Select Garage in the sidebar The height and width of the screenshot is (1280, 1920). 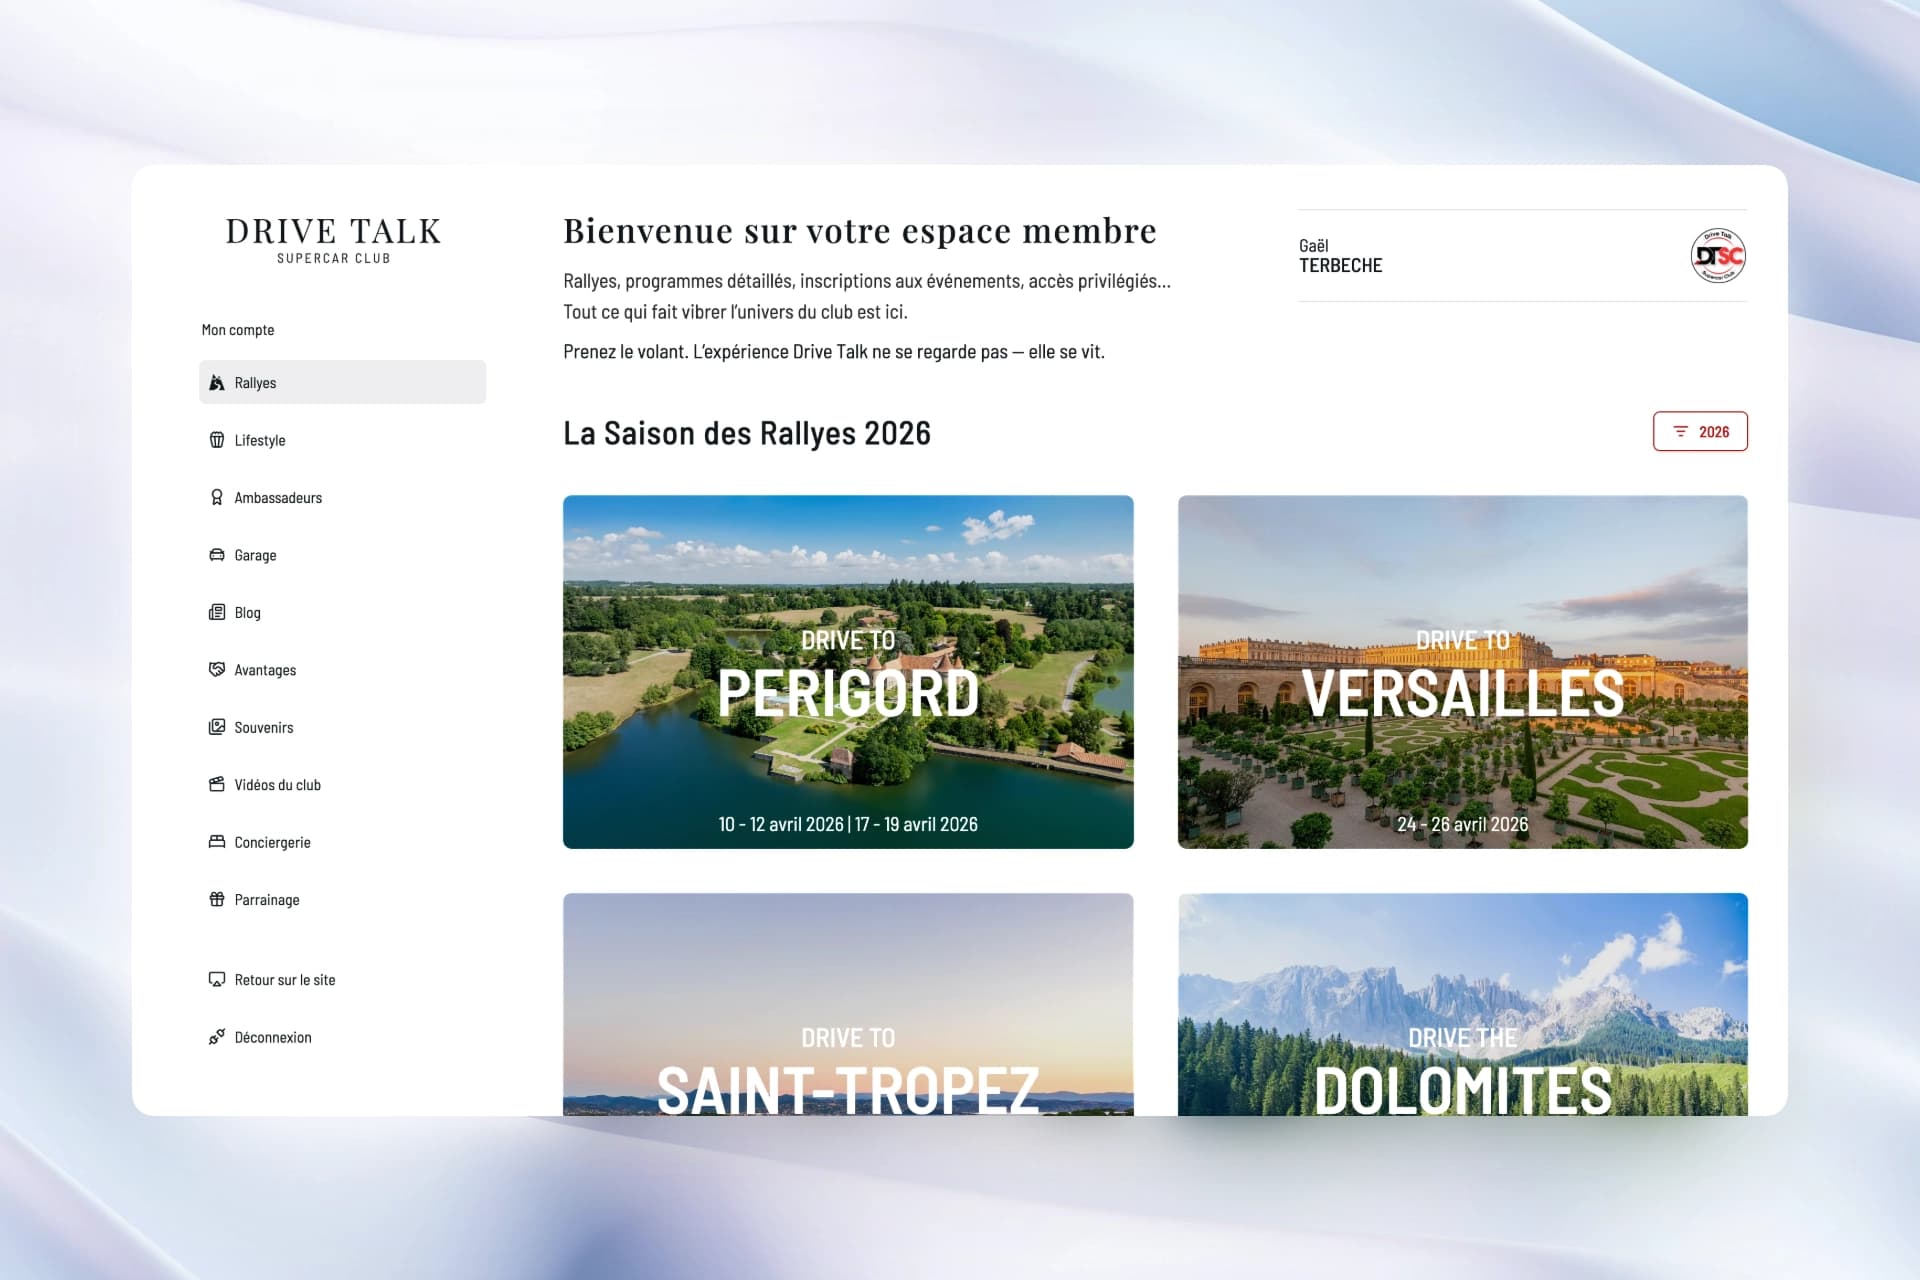pos(342,555)
